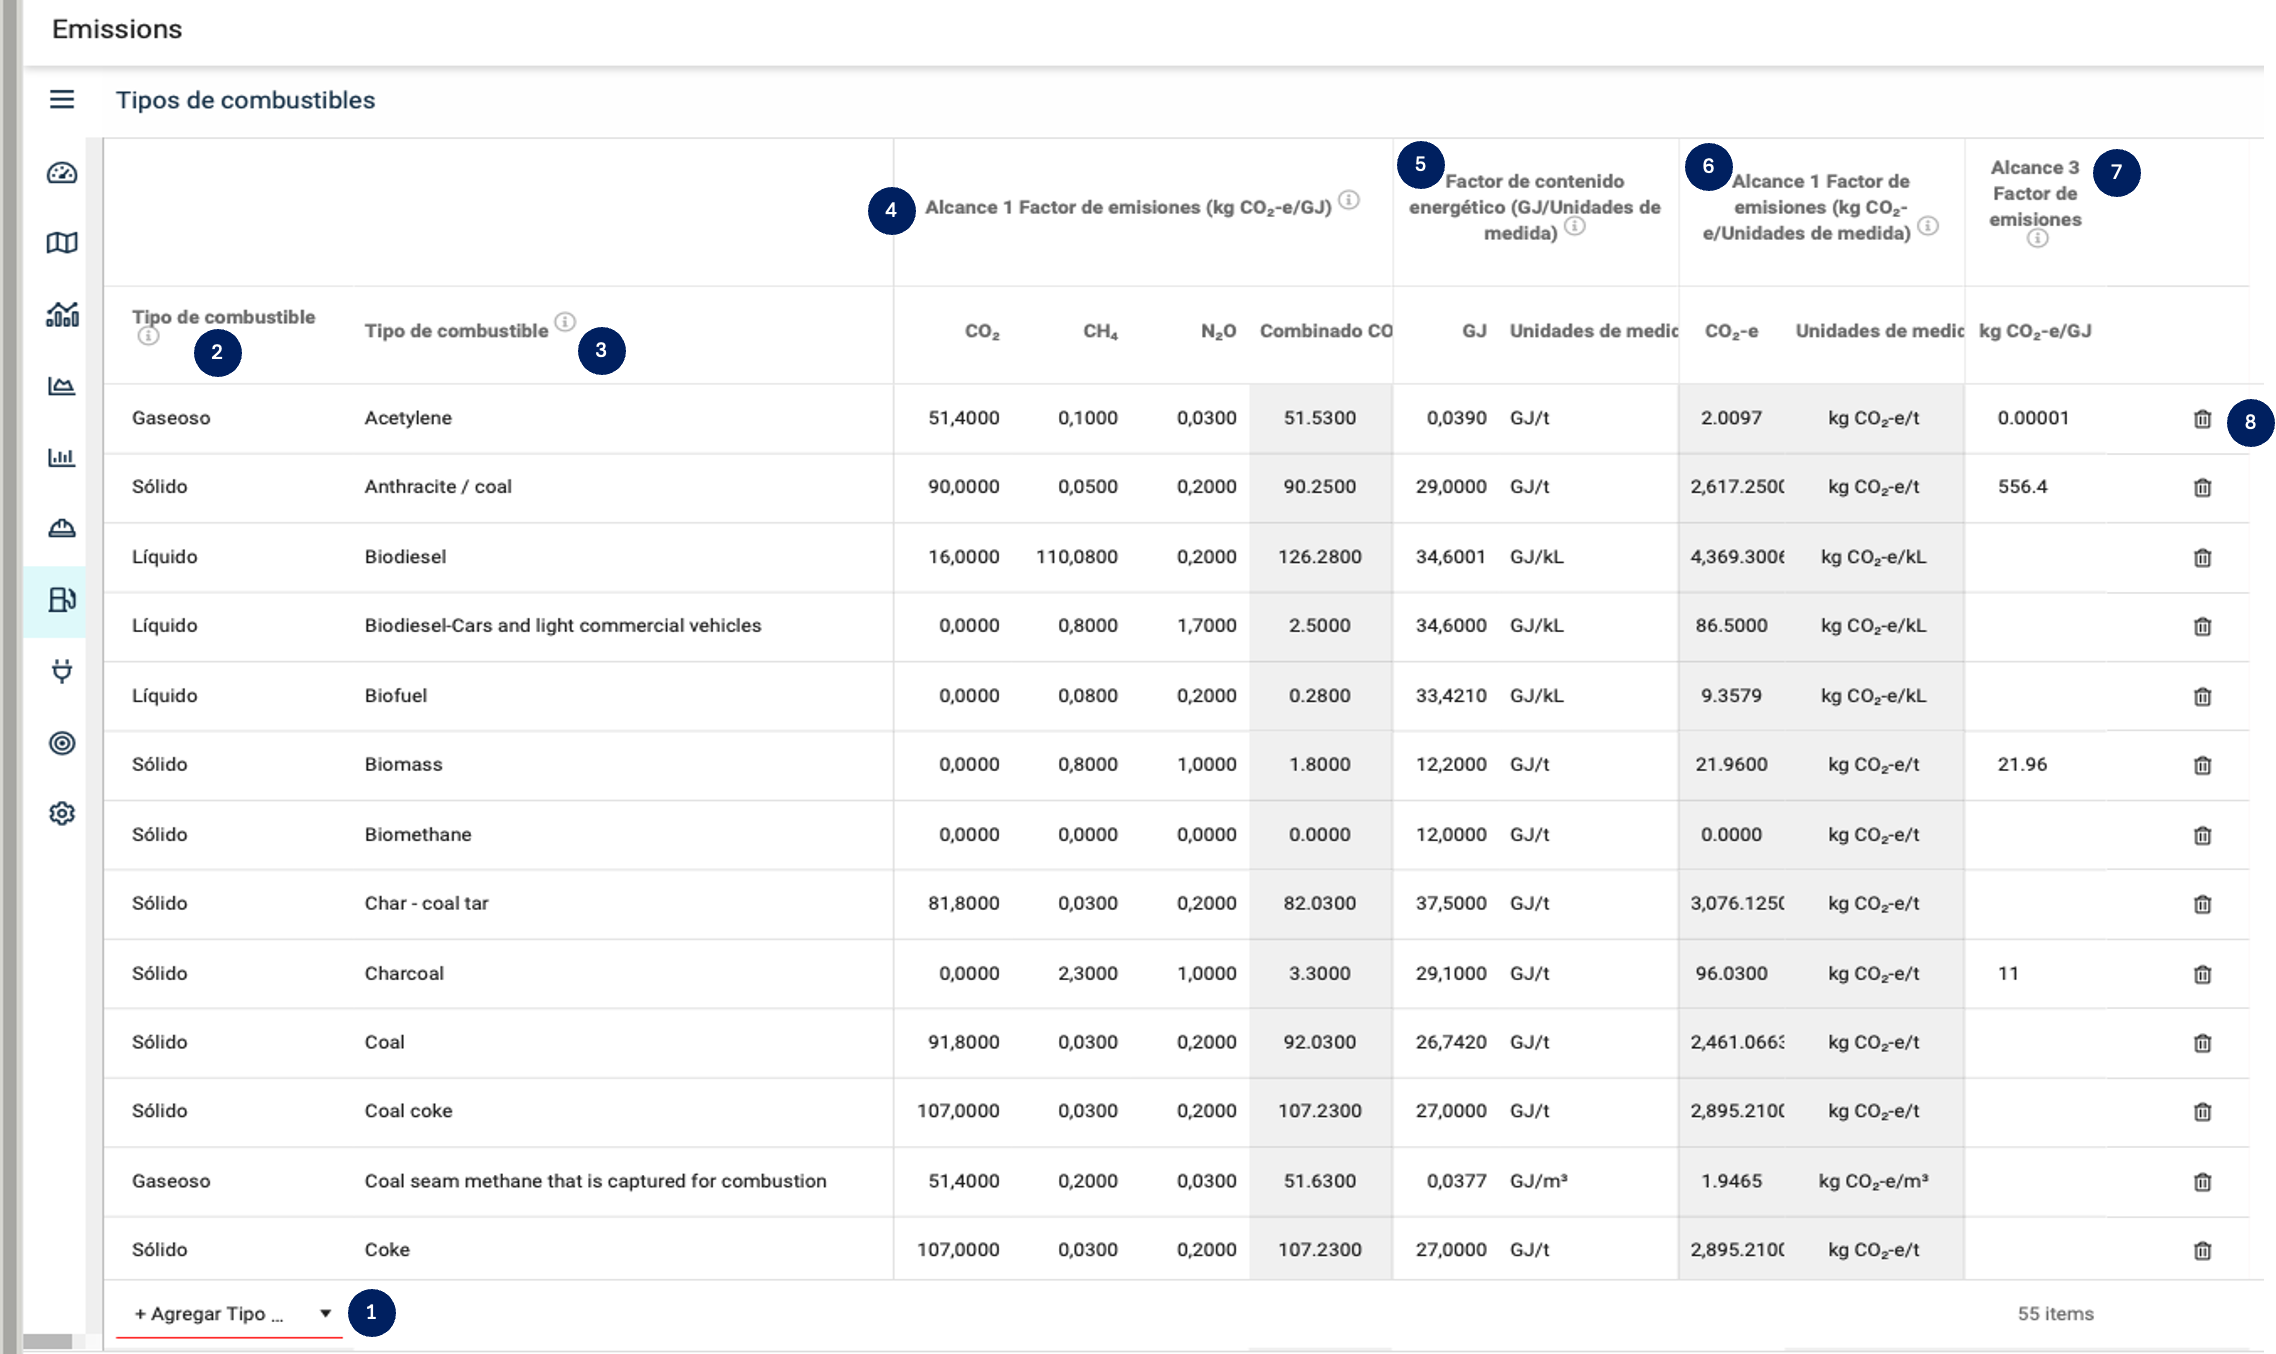Open the dashboard gauge sidebar icon
The height and width of the screenshot is (1354, 2276).
coord(62,173)
